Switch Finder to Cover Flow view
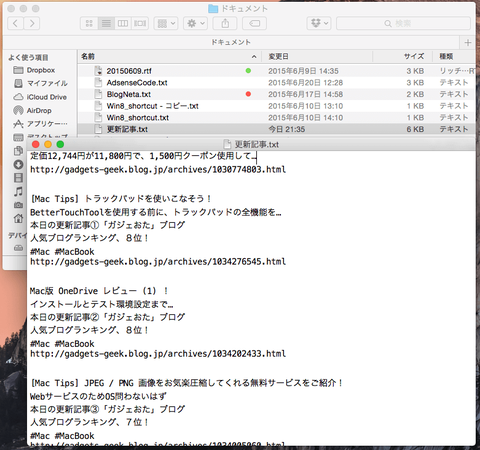This screenshot has height=450, width=480. point(140,23)
